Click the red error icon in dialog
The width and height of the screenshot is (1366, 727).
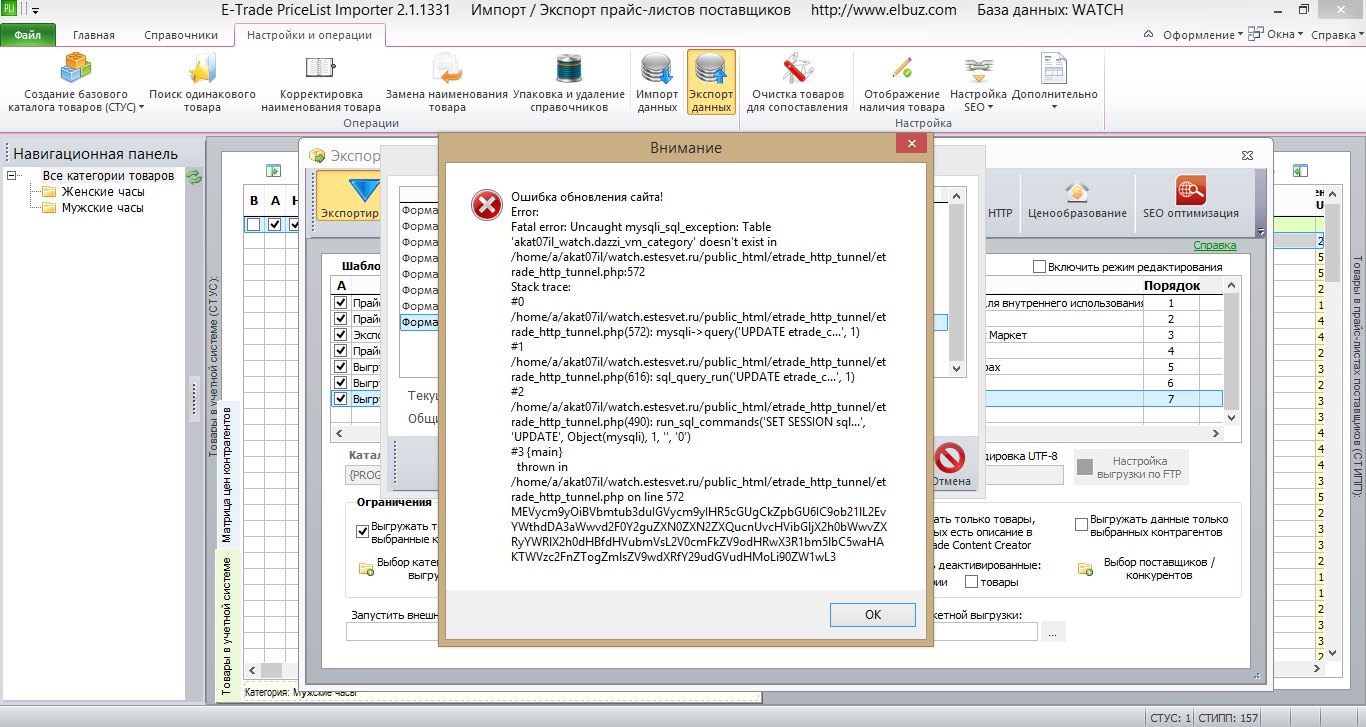tap(487, 205)
